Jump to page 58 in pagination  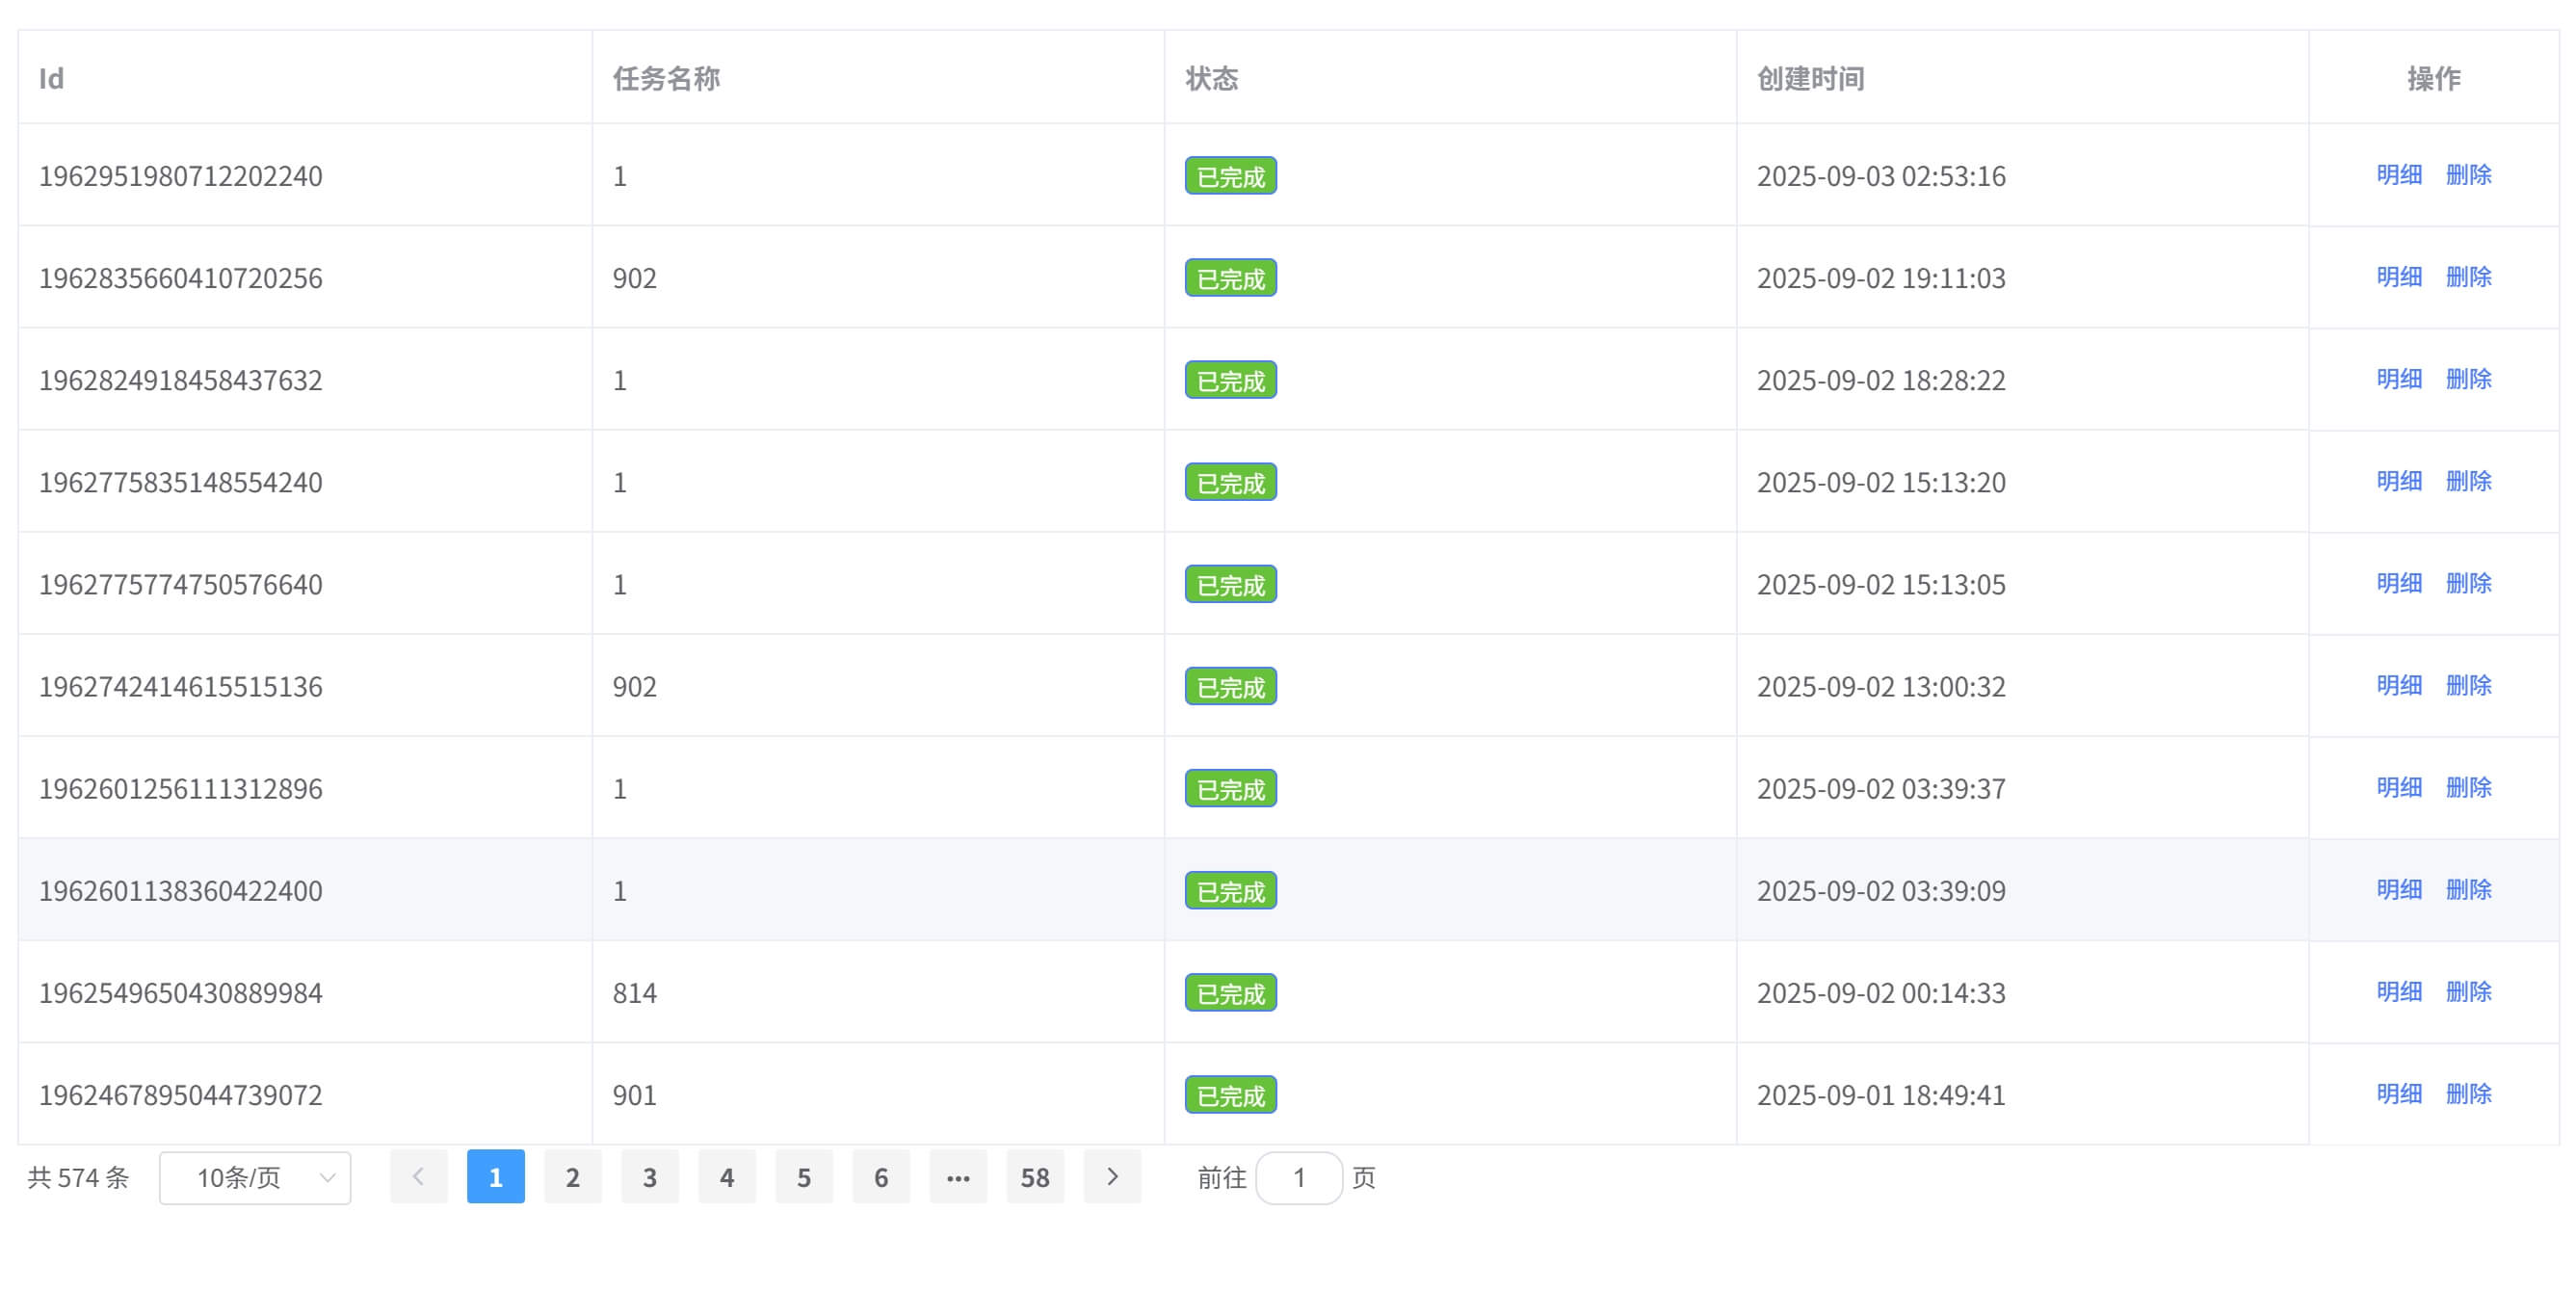(x=1034, y=1177)
